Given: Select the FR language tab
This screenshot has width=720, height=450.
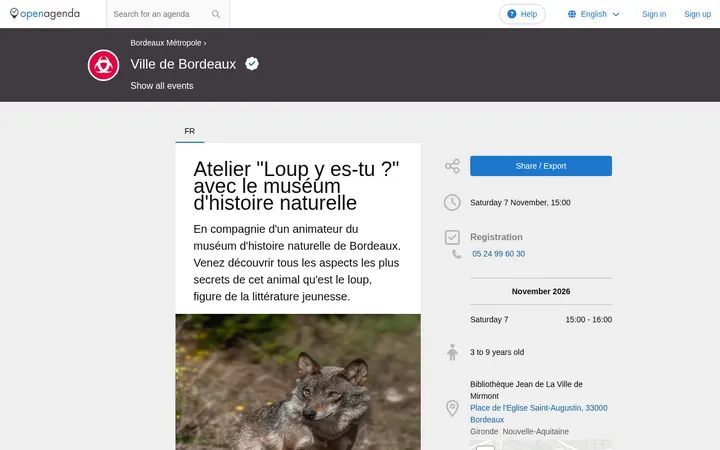Looking at the screenshot, I should [x=190, y=131].
